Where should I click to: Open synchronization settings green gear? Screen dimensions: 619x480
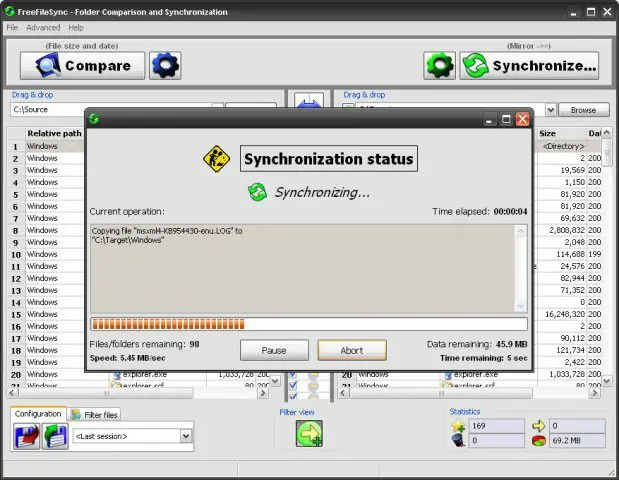coord(439,66)
